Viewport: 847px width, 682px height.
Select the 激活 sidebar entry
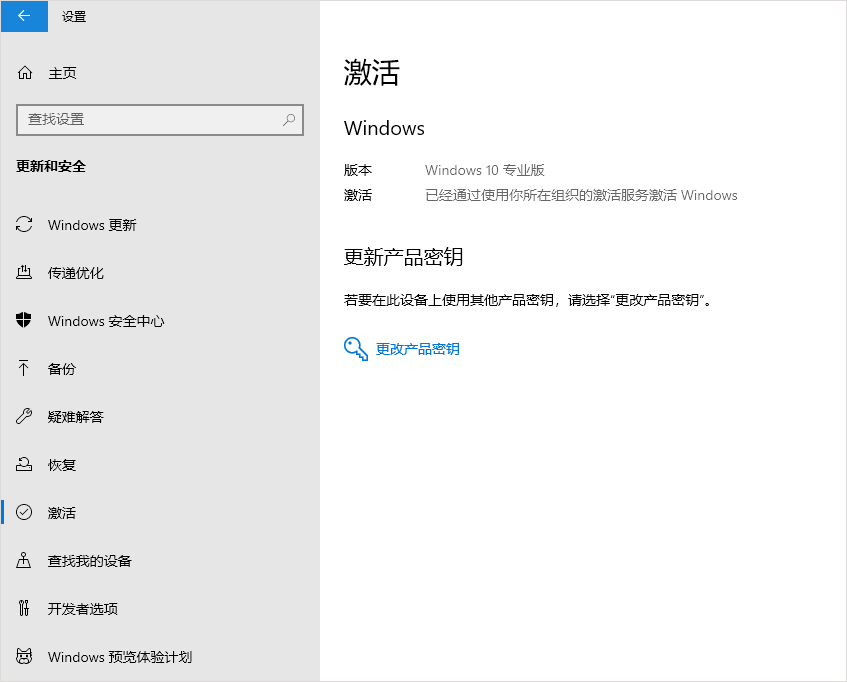tap(62, 512)
